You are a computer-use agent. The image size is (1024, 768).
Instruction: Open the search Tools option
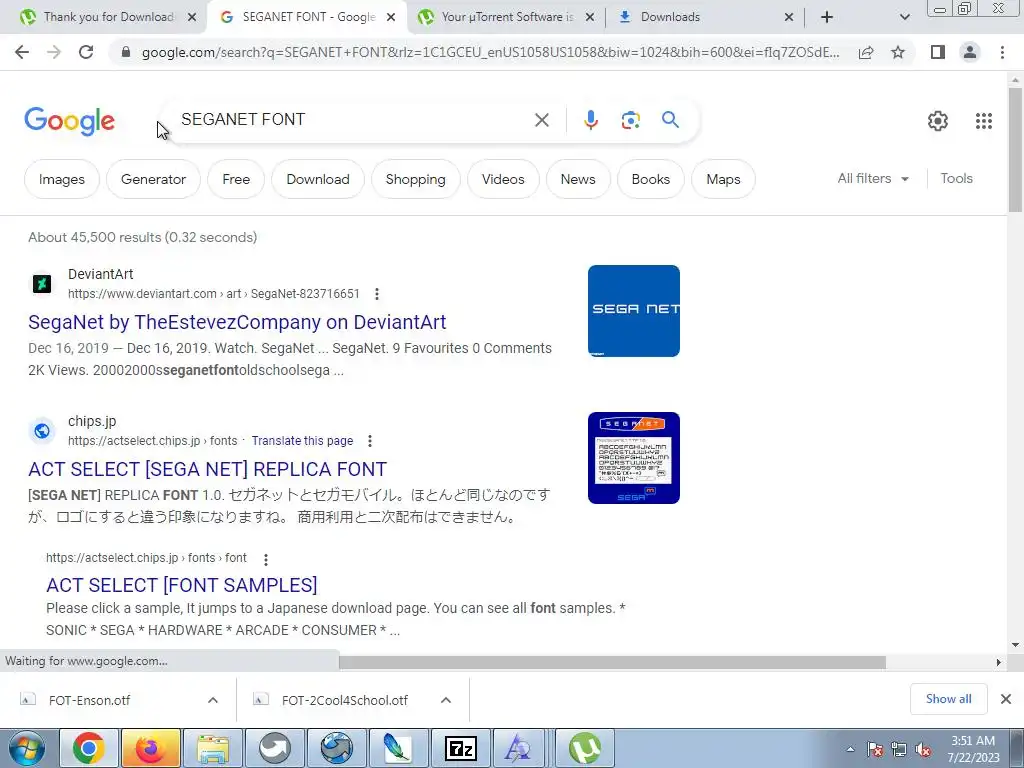[956, 178]
